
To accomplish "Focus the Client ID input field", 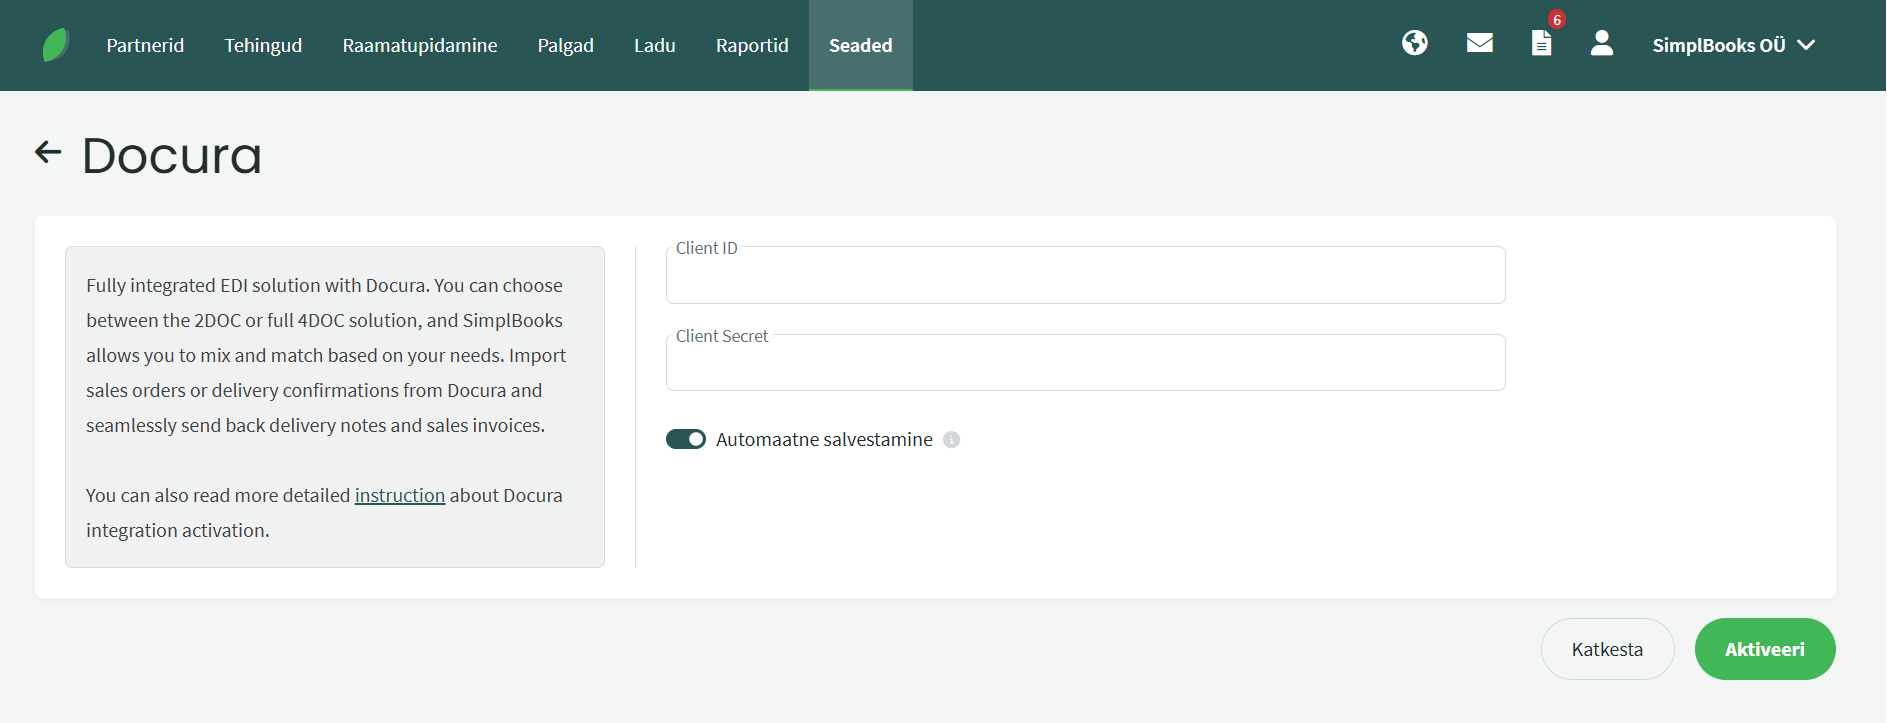I will [x=1085, y=277].
